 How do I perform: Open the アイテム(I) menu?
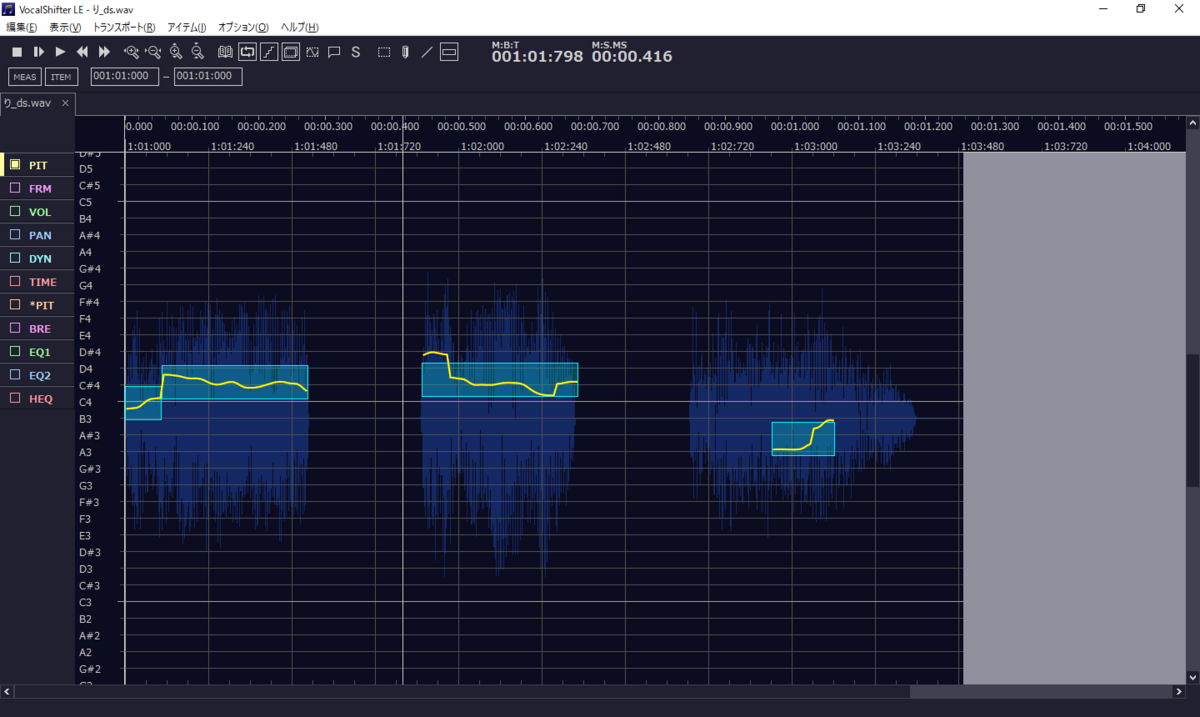click(x=187, y=27)
